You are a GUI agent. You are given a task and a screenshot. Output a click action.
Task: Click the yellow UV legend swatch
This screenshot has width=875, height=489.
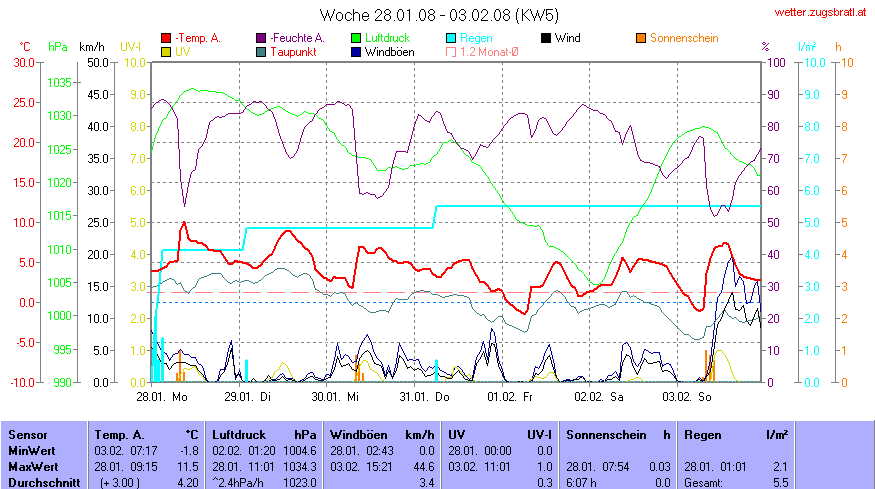click(166, 51)
